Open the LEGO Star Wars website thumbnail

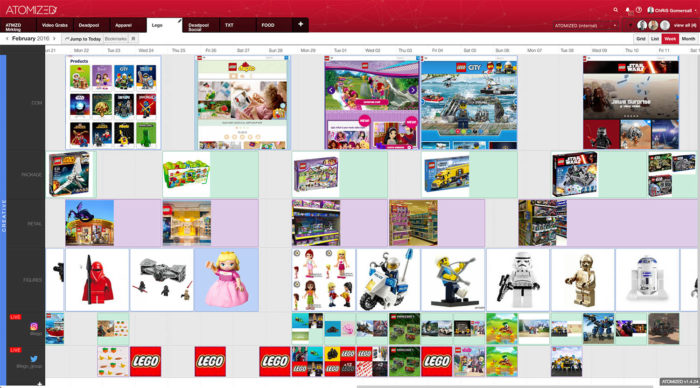click(x=631, y=102)
